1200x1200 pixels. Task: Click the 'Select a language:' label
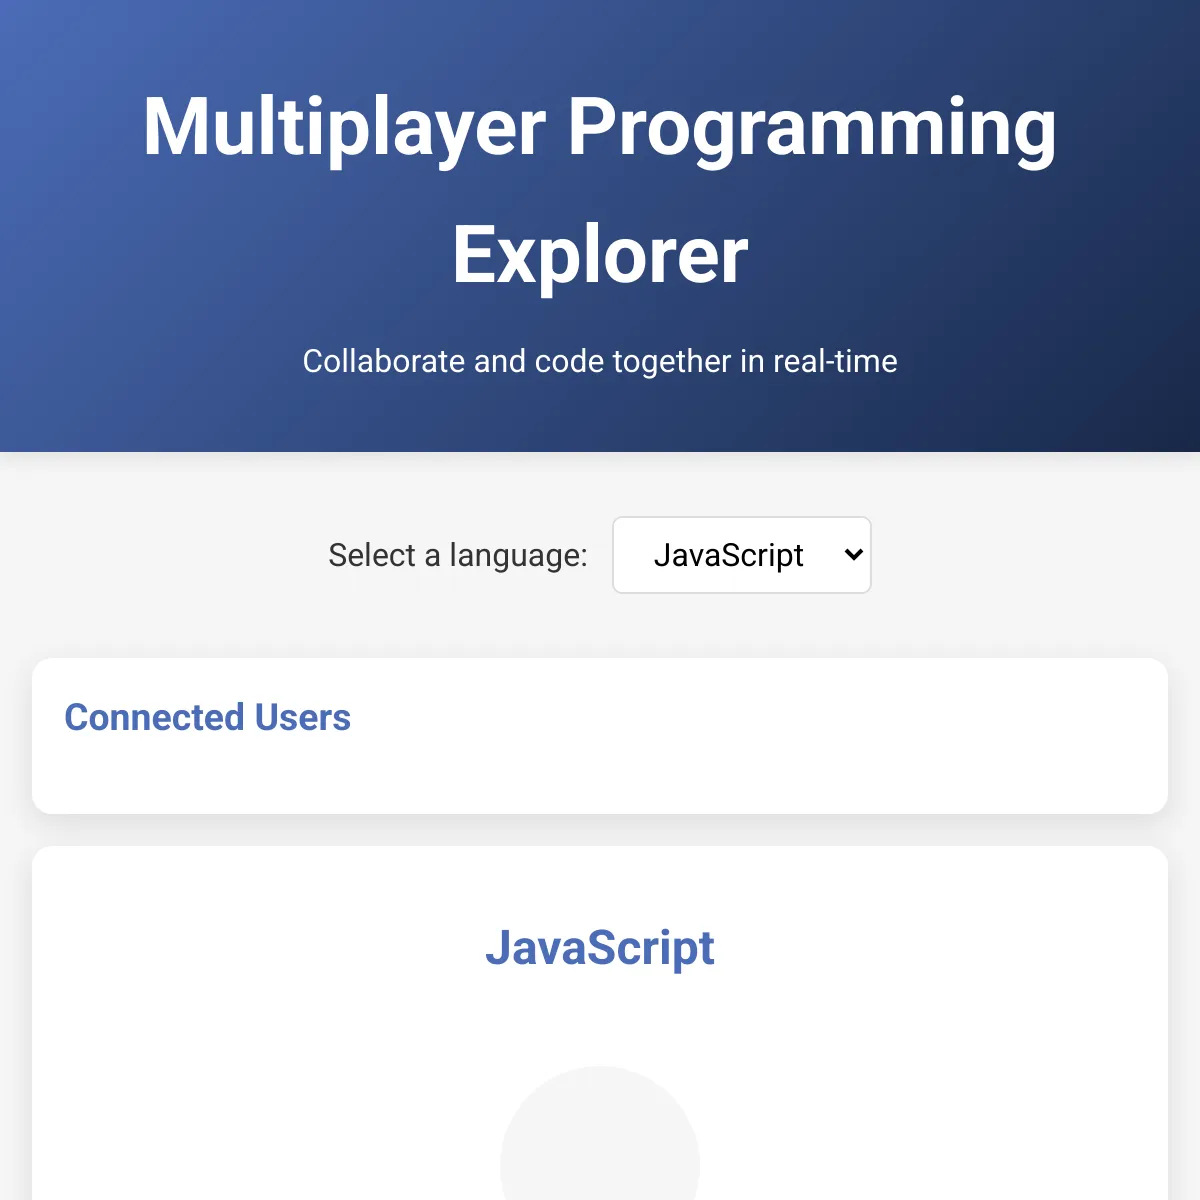point(457,555)
